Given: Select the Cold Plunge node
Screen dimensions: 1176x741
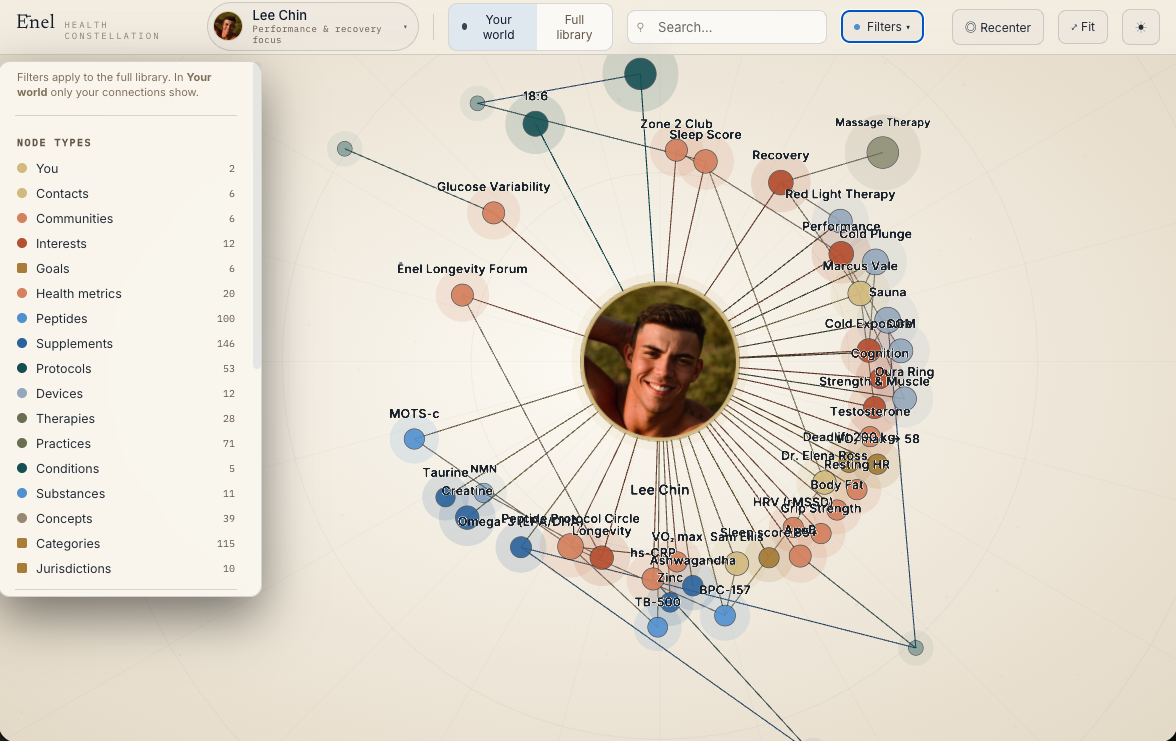Looking at the screenshot, I should point(875,262).
